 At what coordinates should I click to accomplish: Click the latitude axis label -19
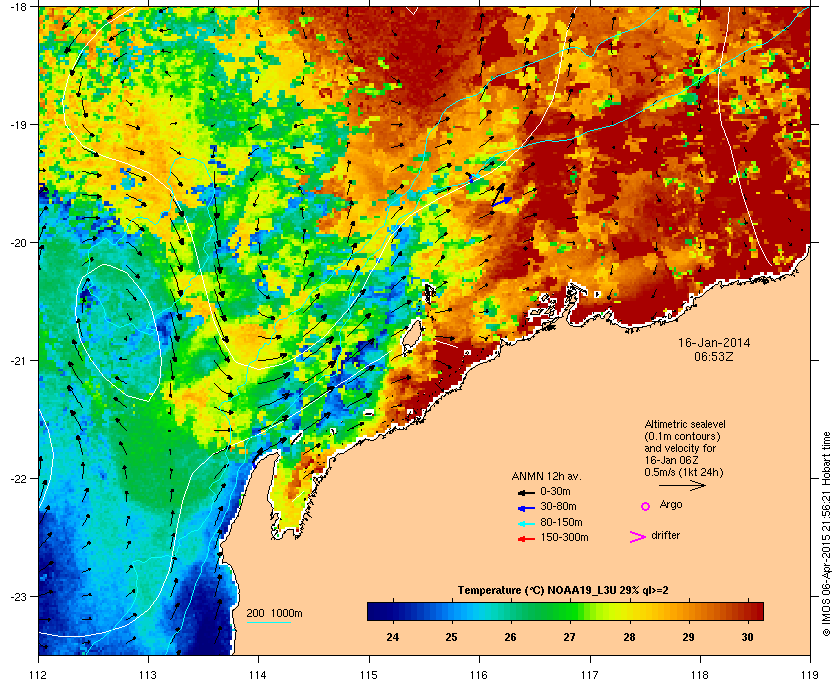coord(18,125)
